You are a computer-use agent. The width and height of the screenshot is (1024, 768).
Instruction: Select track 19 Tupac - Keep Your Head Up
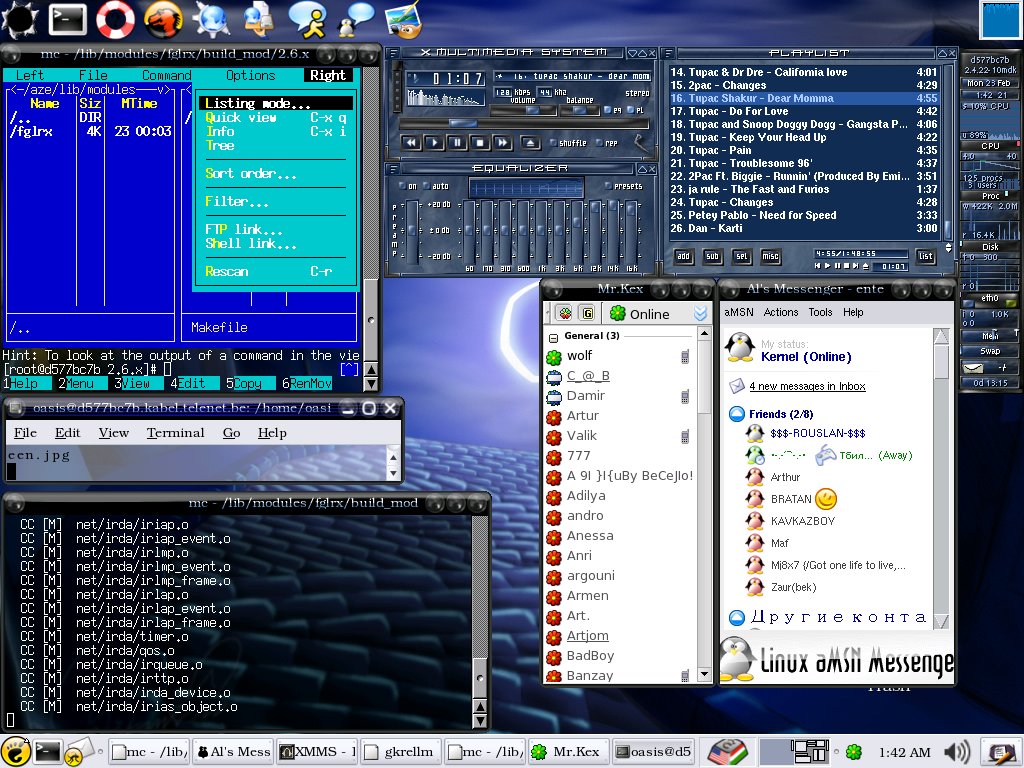(x=804, y=137)
